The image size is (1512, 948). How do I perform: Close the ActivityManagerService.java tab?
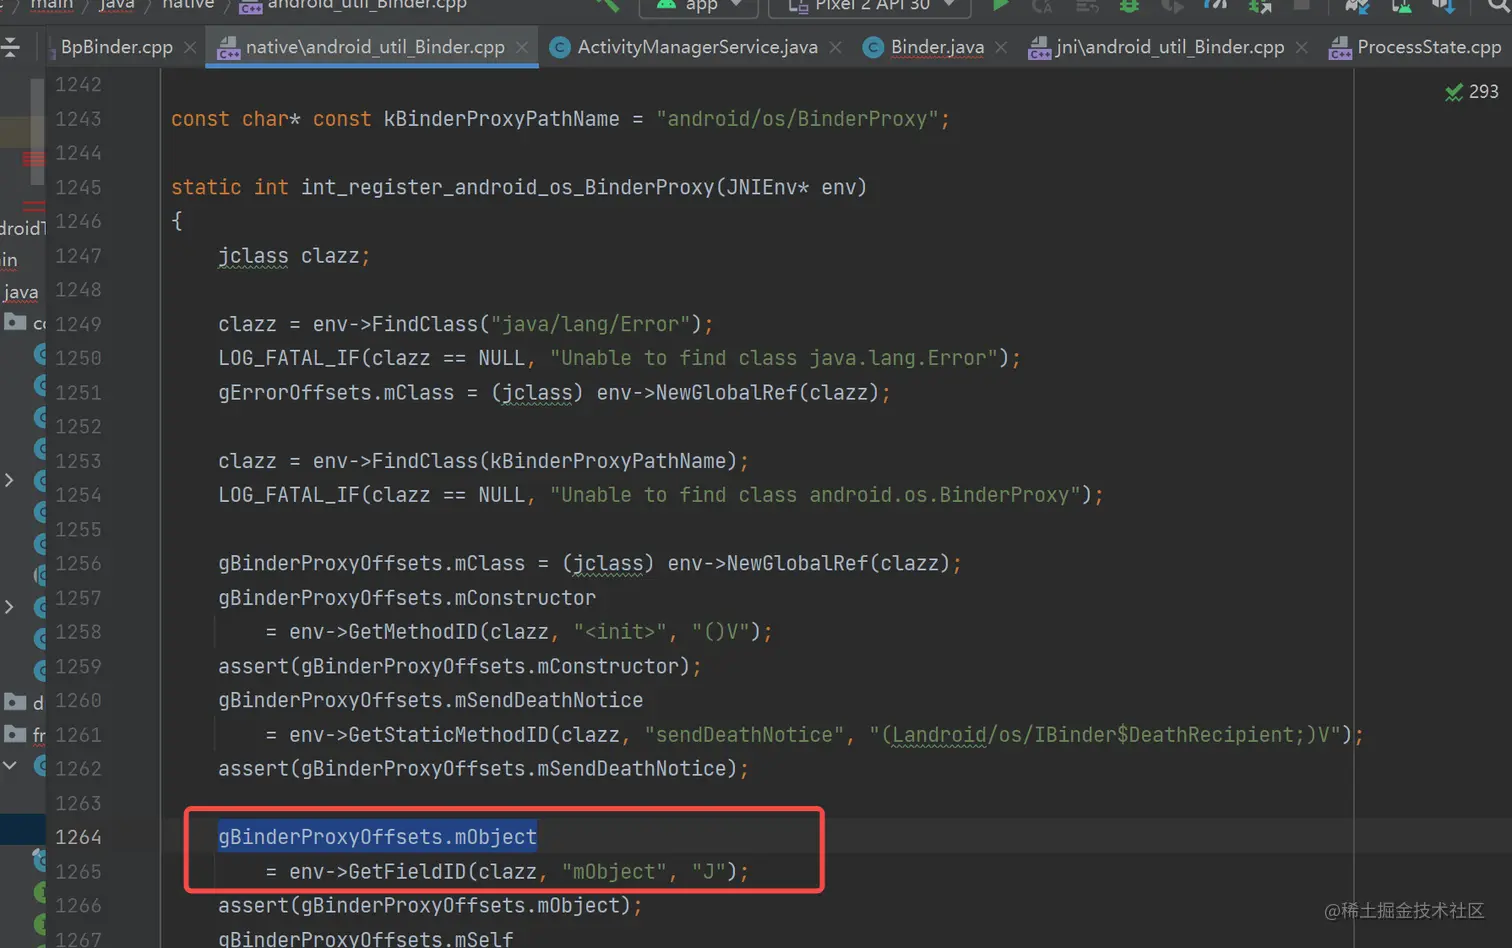[836, 47]
